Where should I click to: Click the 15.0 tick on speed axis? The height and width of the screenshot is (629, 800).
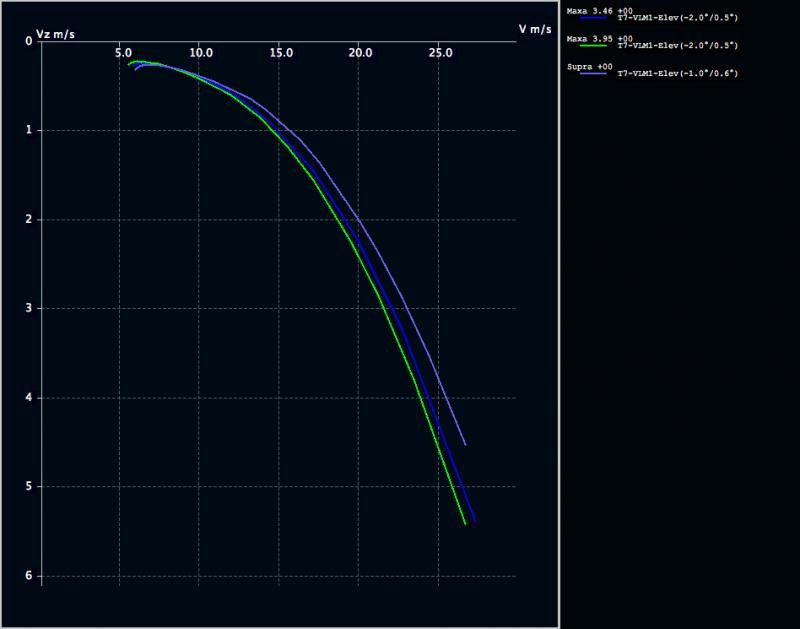click(x=279, y=52)
